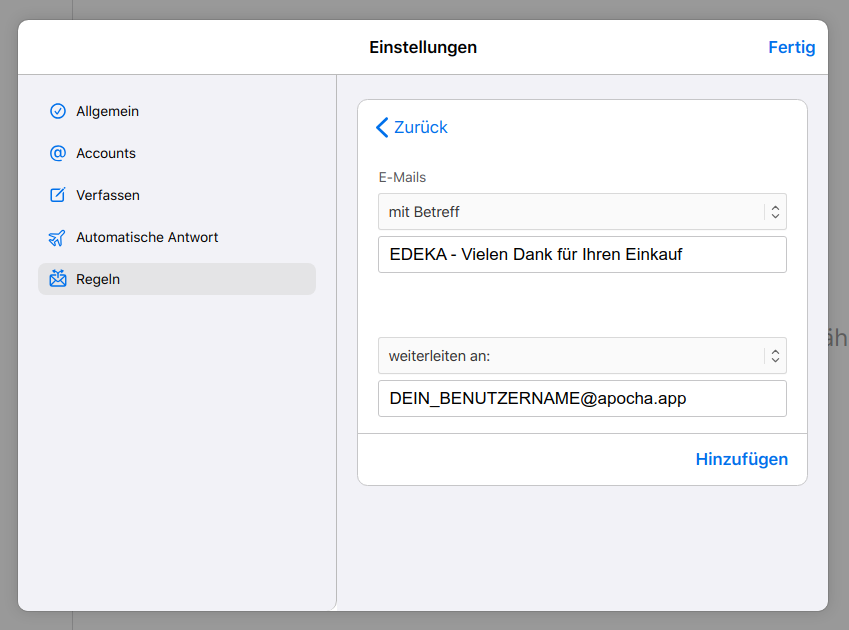This screenshot has height=630, width=849.
Task: Click the Automatische Antwort airplane icon
Action: [57, 238]
